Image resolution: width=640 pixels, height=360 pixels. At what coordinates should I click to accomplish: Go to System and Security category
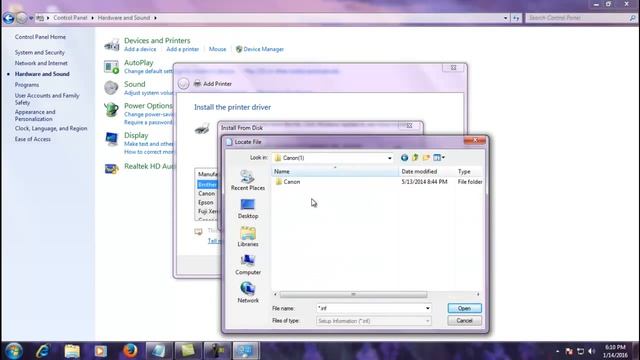(x=40, y=52)
